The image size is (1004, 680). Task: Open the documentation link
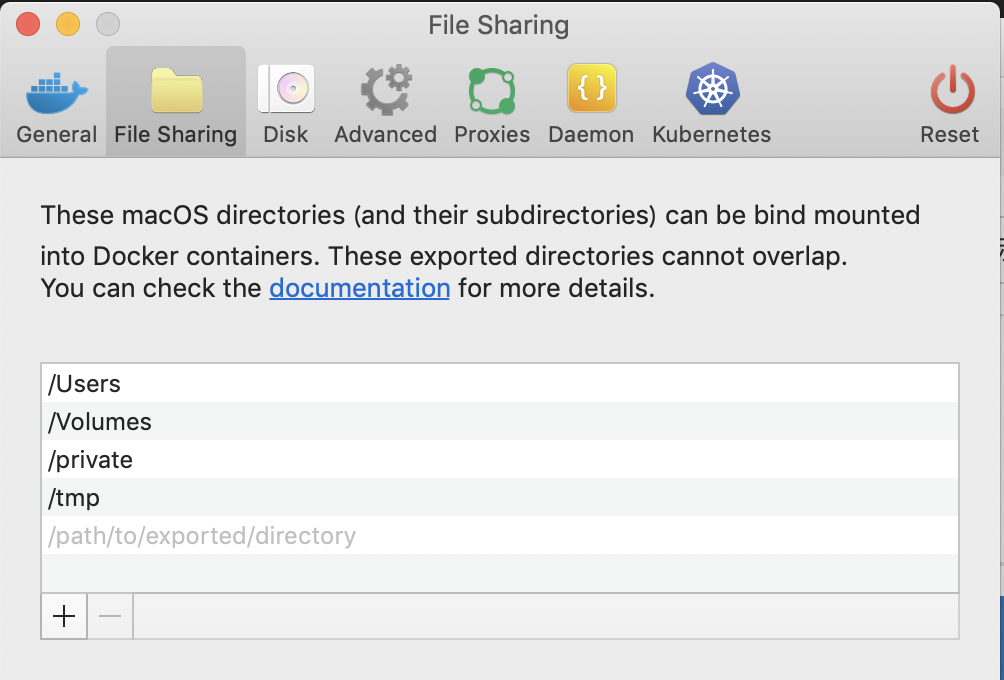(x=360, y=289)
